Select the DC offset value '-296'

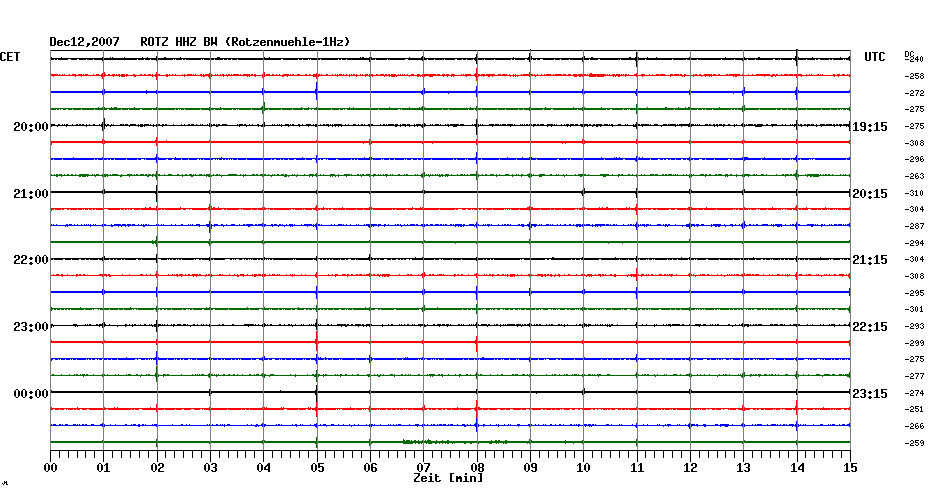coord(915,160)
